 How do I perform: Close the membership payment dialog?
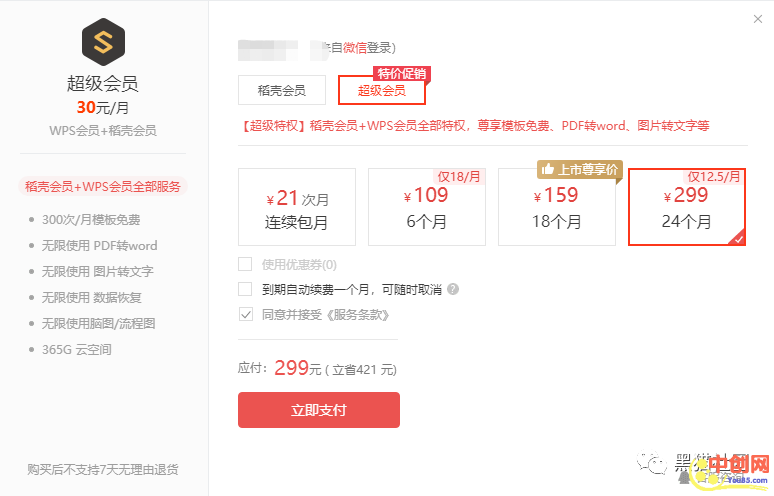tap(757, 19)
